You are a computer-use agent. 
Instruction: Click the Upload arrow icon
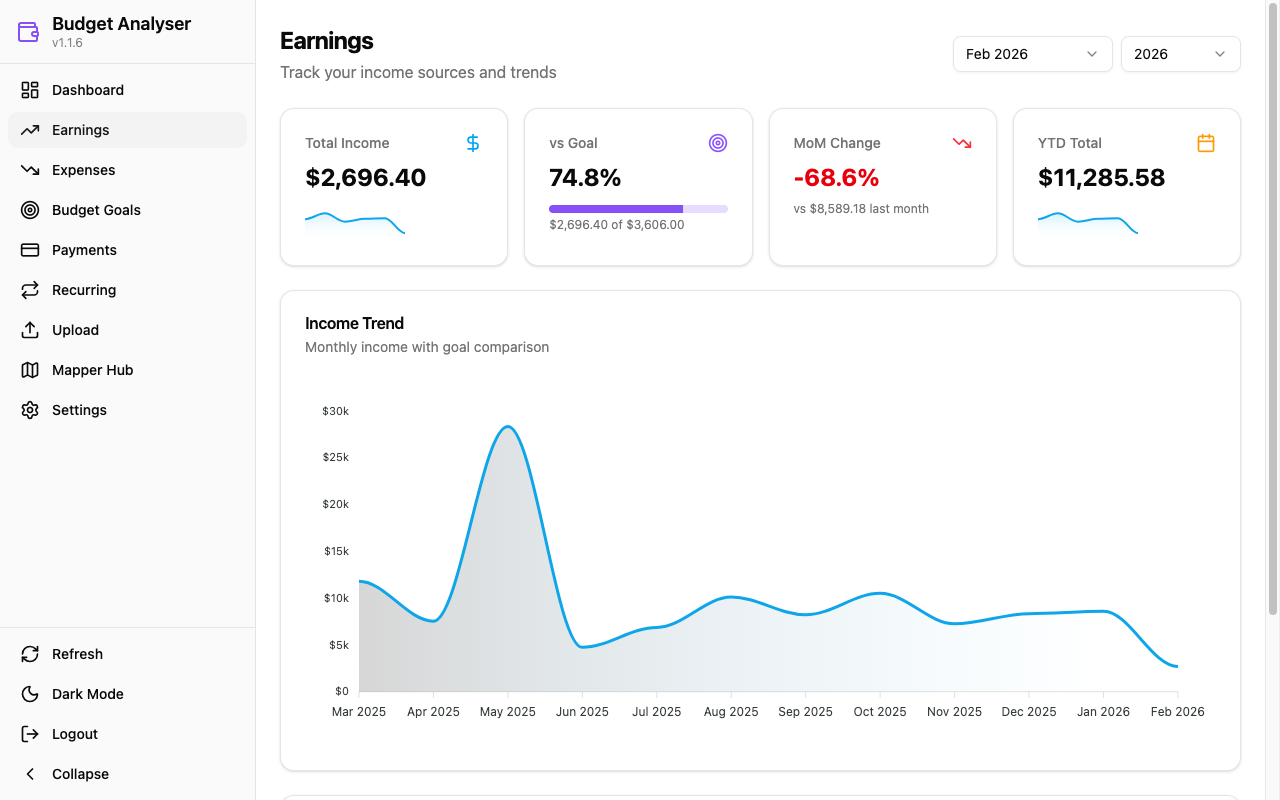[x=30, y=330]
